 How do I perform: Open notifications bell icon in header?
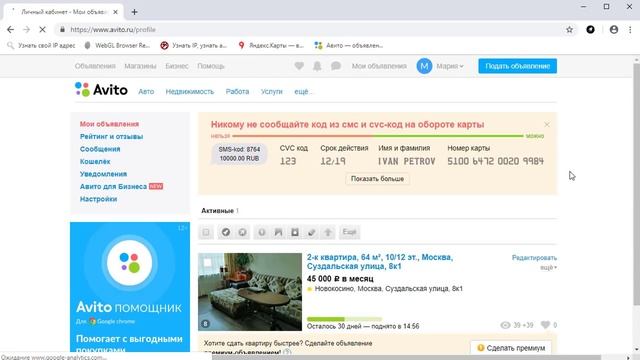click(317, 66)
